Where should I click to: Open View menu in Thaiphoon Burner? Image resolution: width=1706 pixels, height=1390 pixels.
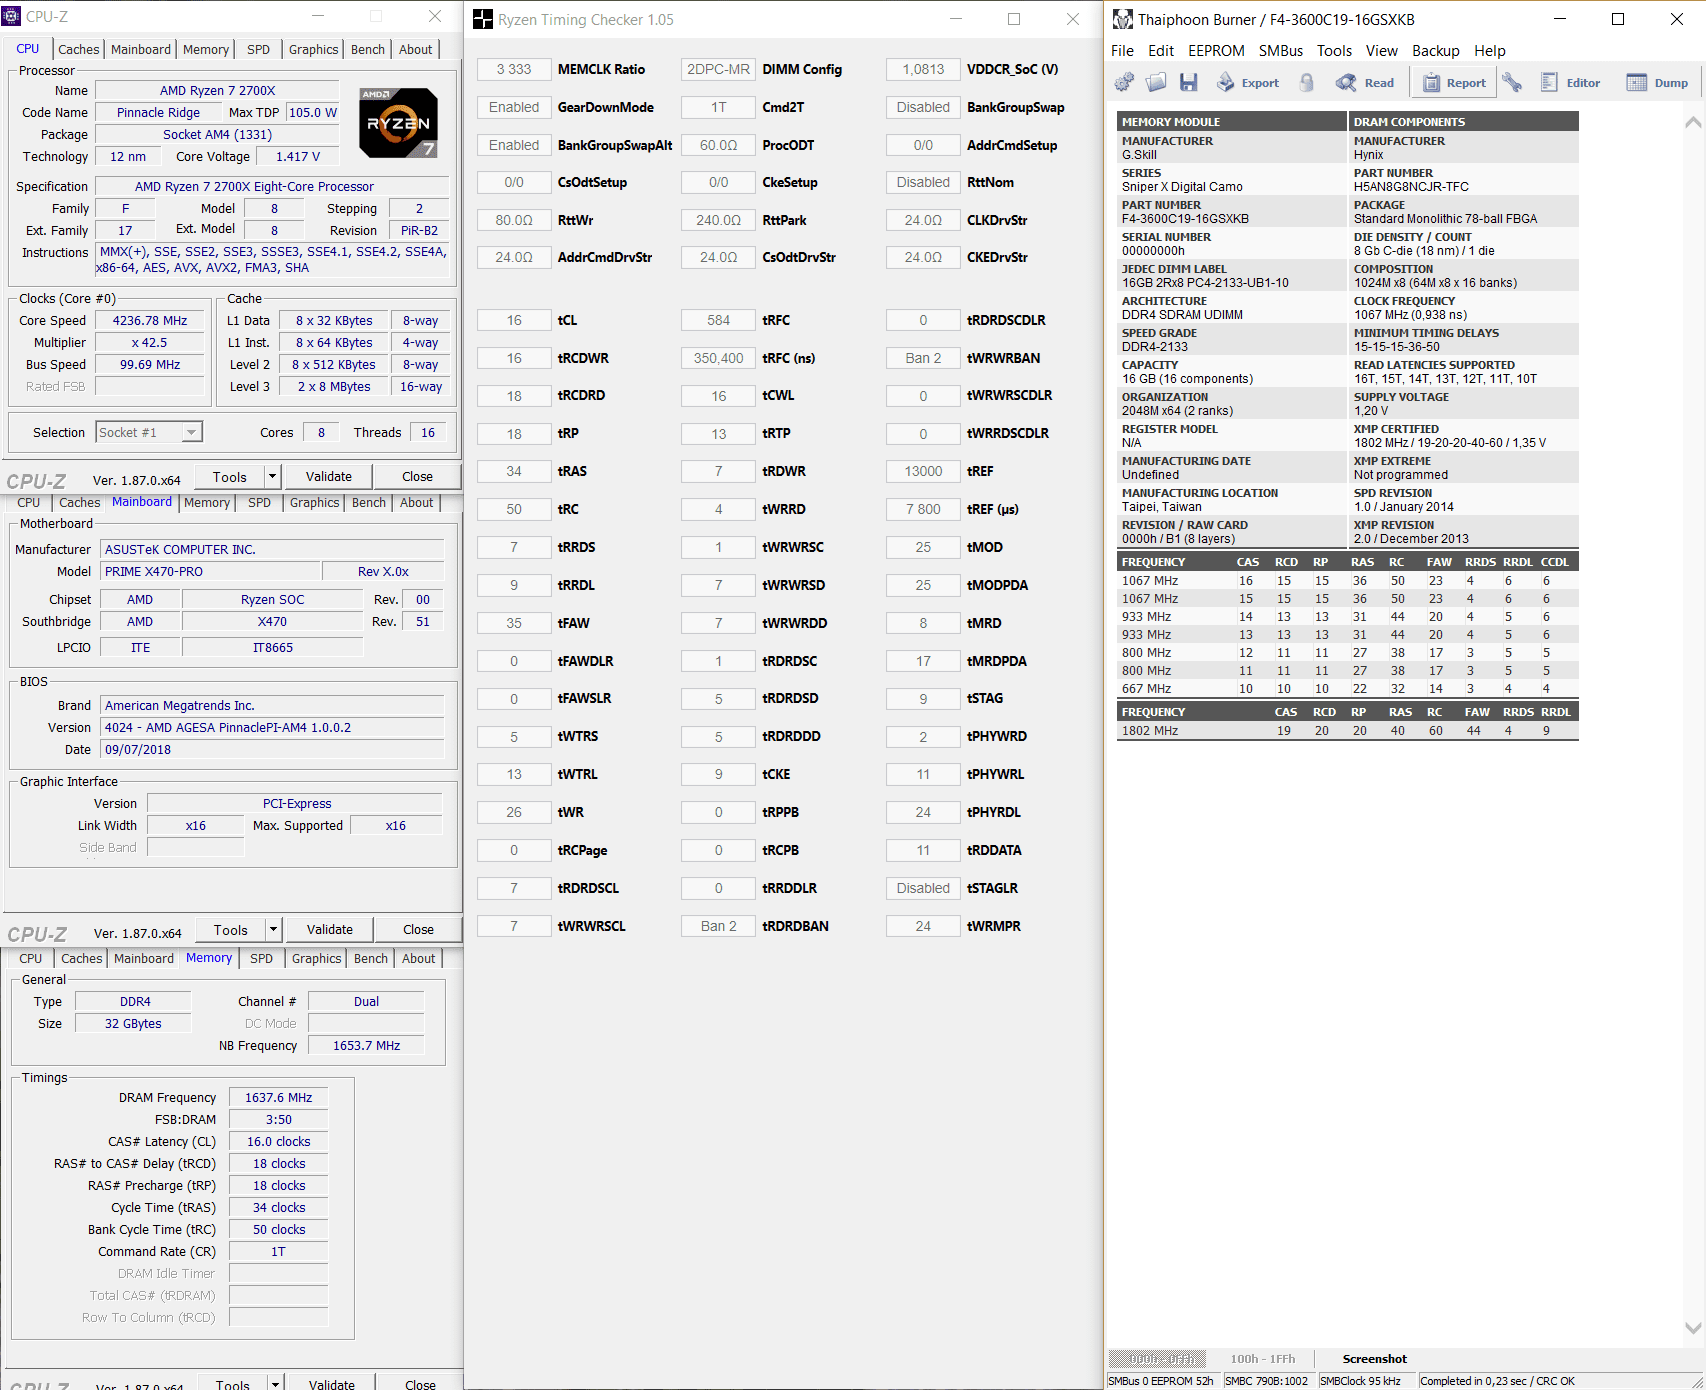1381,51
